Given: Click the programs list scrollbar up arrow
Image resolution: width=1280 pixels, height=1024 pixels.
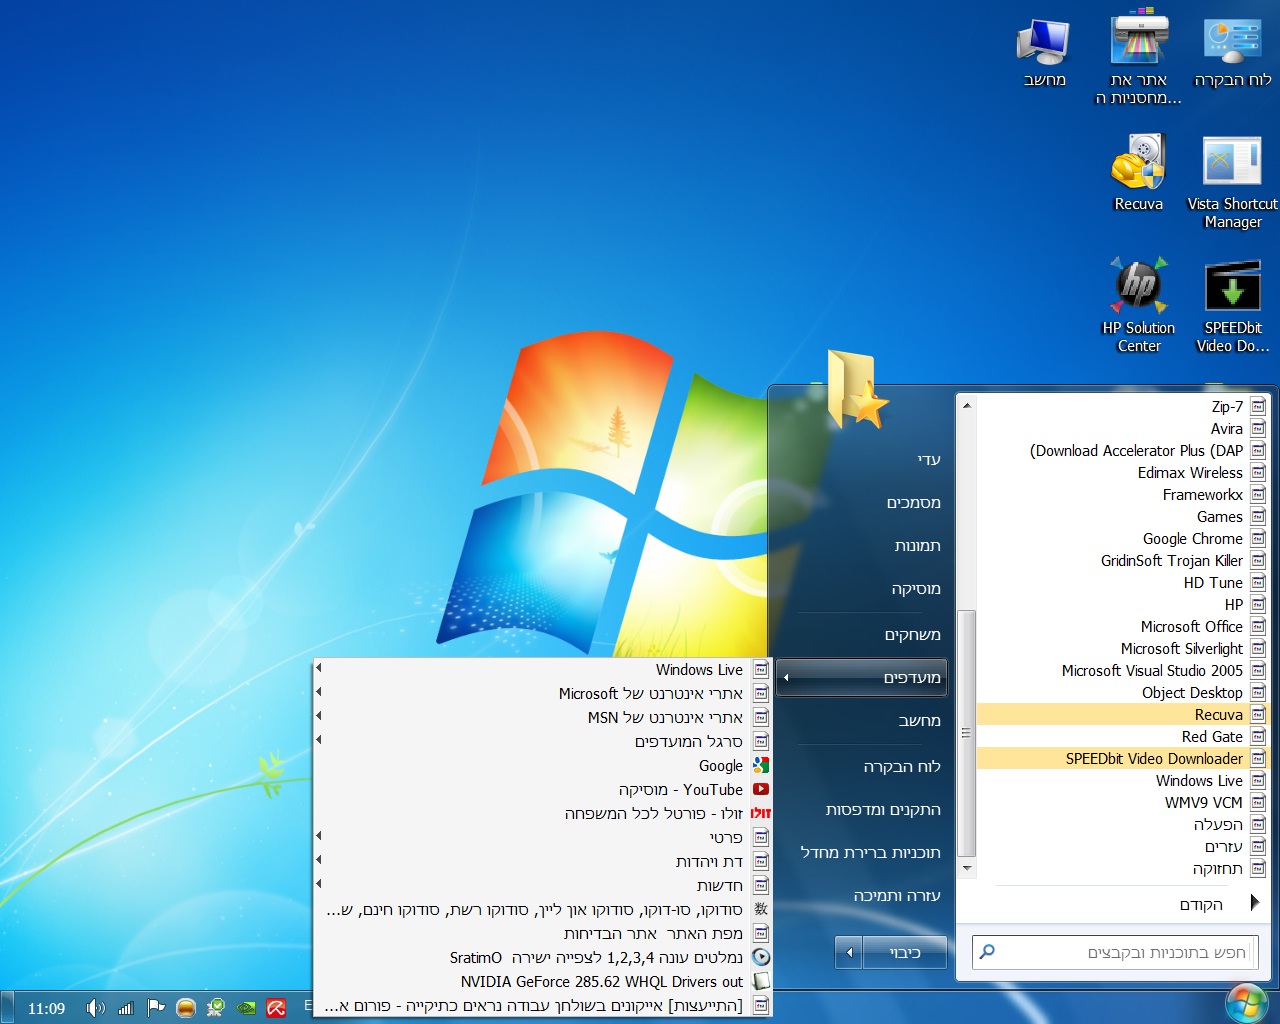Looking at the screenshot, I should pyautogui.click(x=966, y=405).
